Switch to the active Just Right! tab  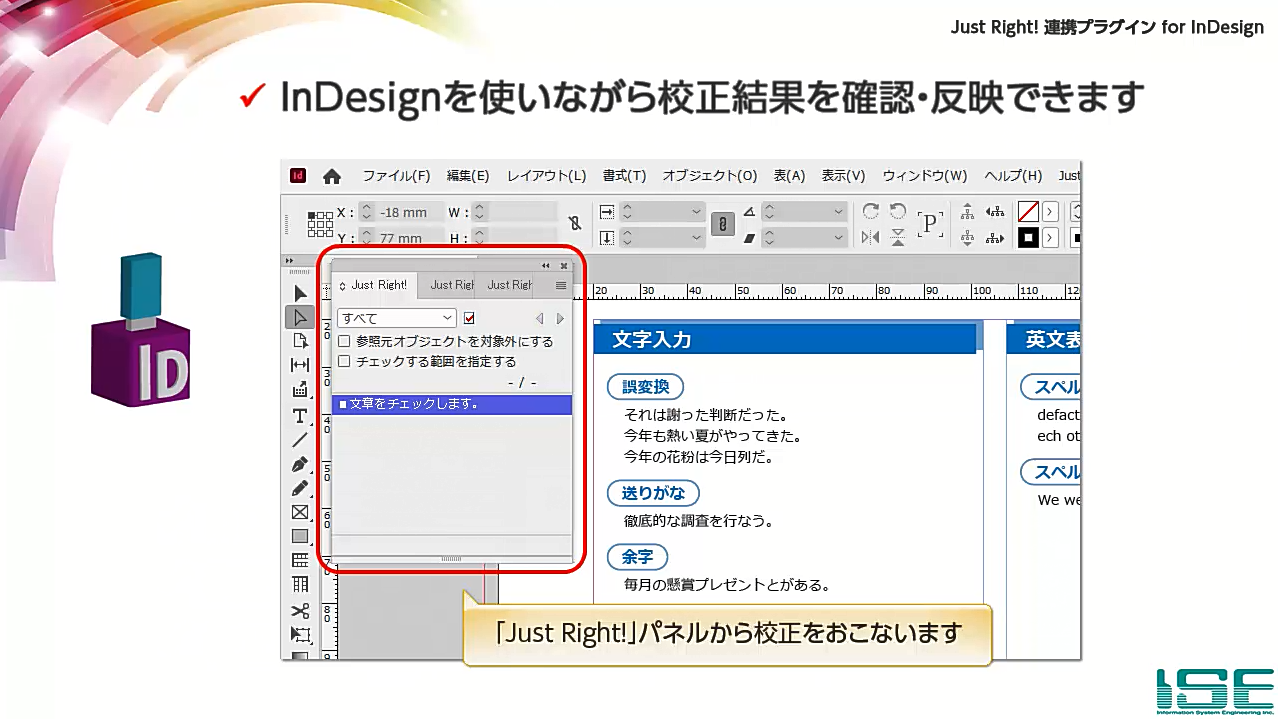(374, 285)
